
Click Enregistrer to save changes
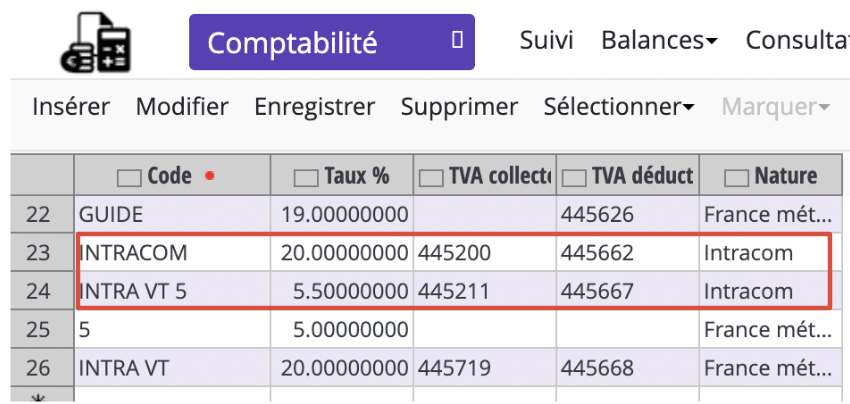(314, 107)
